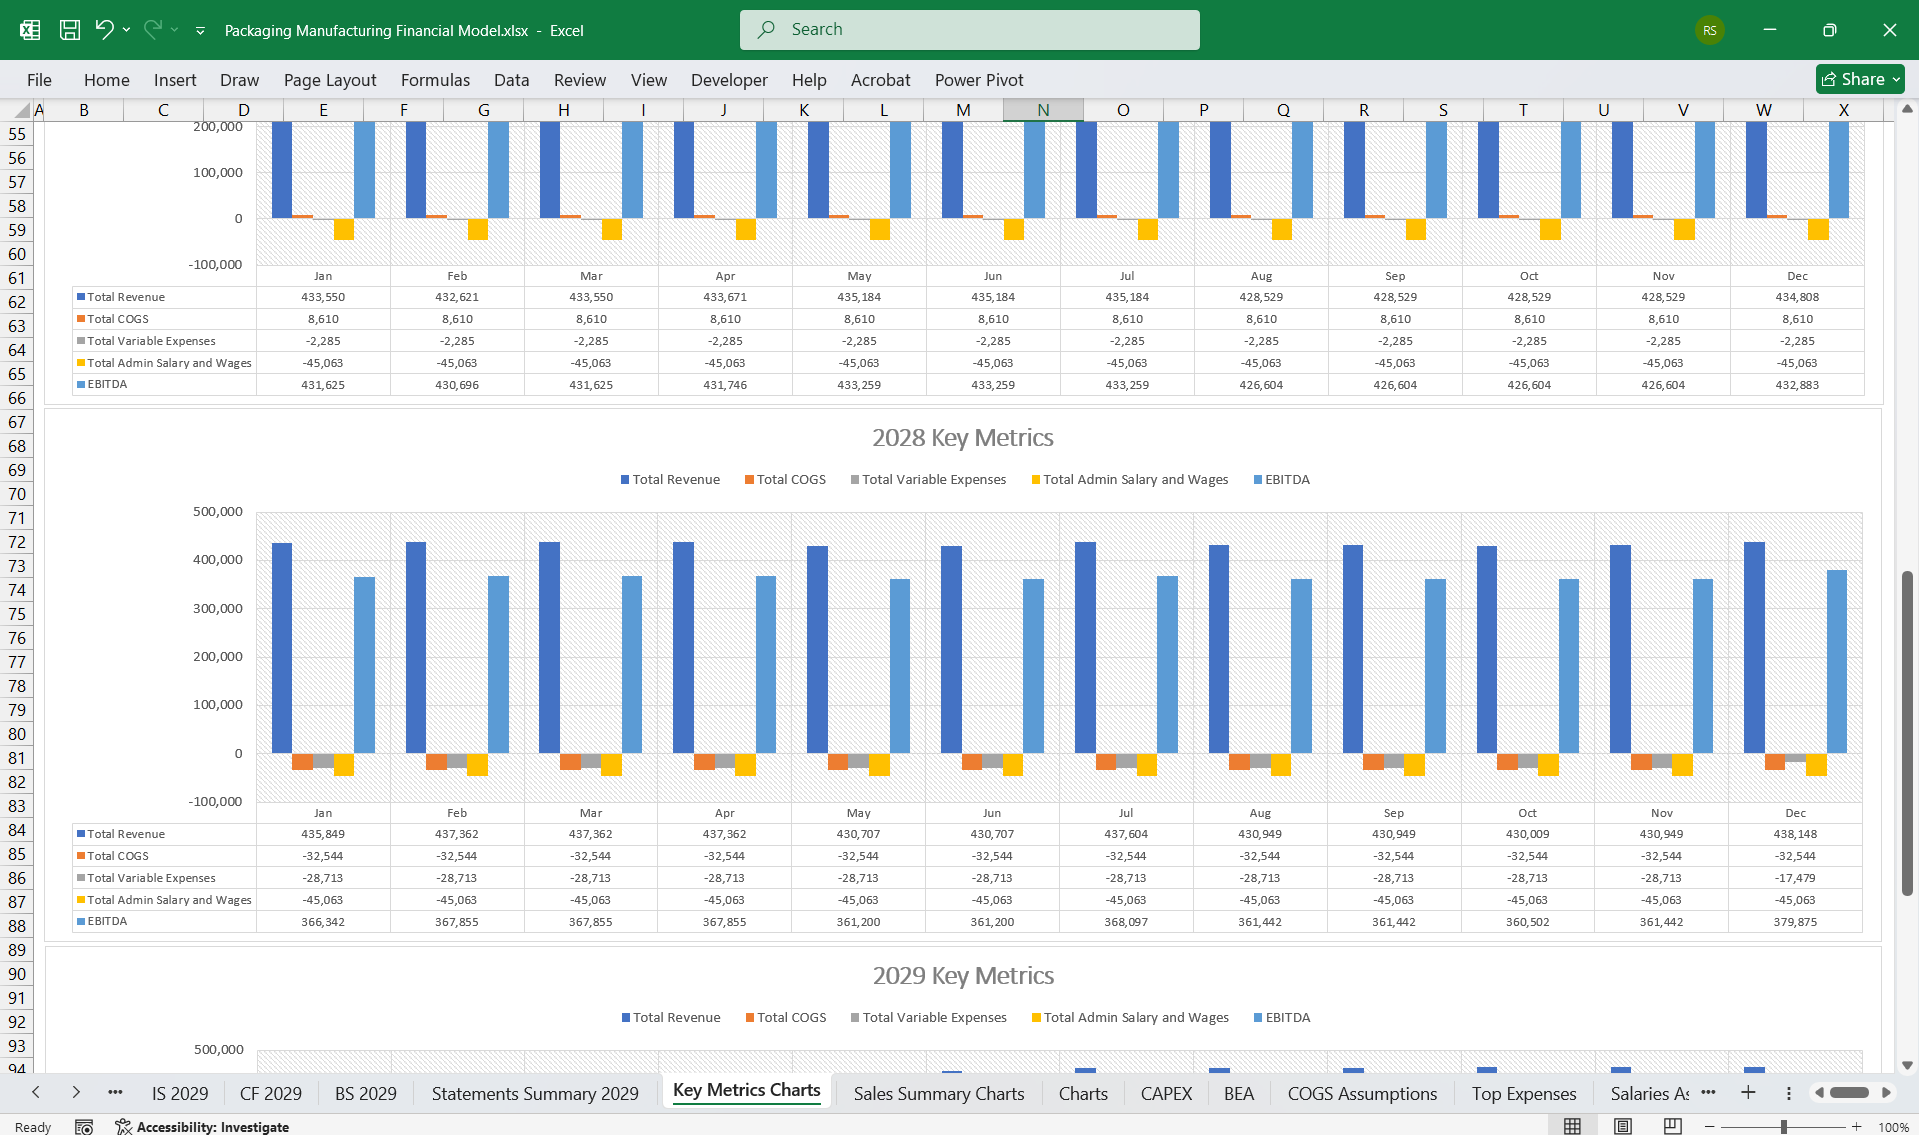Click the Total COGS legend swatch in 2028 chart
1919x1135 pixels.
coord(749,480)
